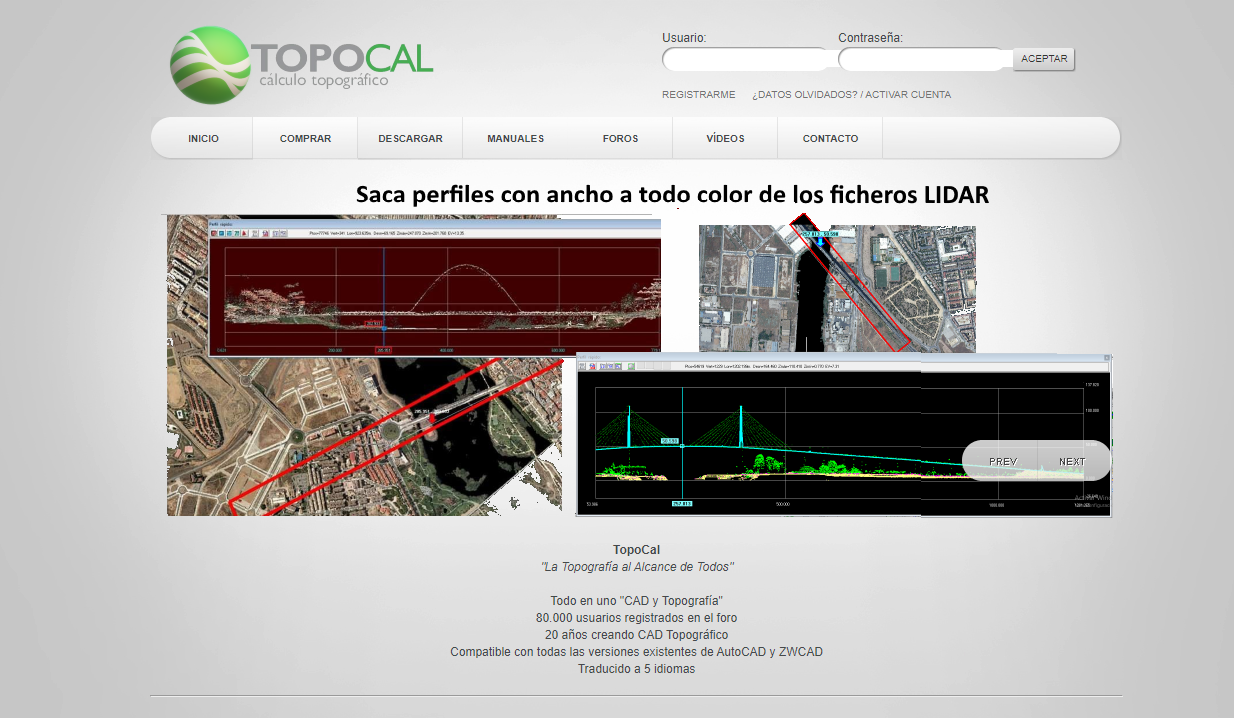Advance the carousel with the NEXT button
The image size is (1234, 718).
point(1071,460)
